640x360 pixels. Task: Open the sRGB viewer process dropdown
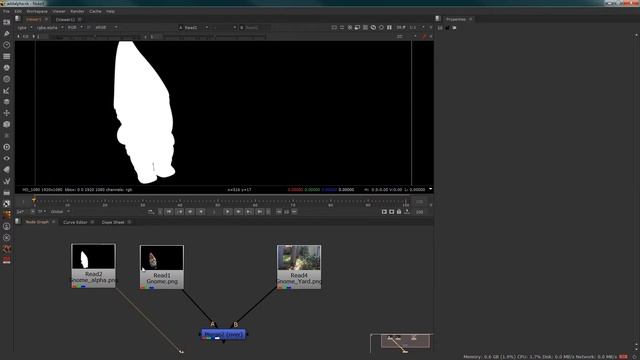pyautogui.click(x=106, y=27)
